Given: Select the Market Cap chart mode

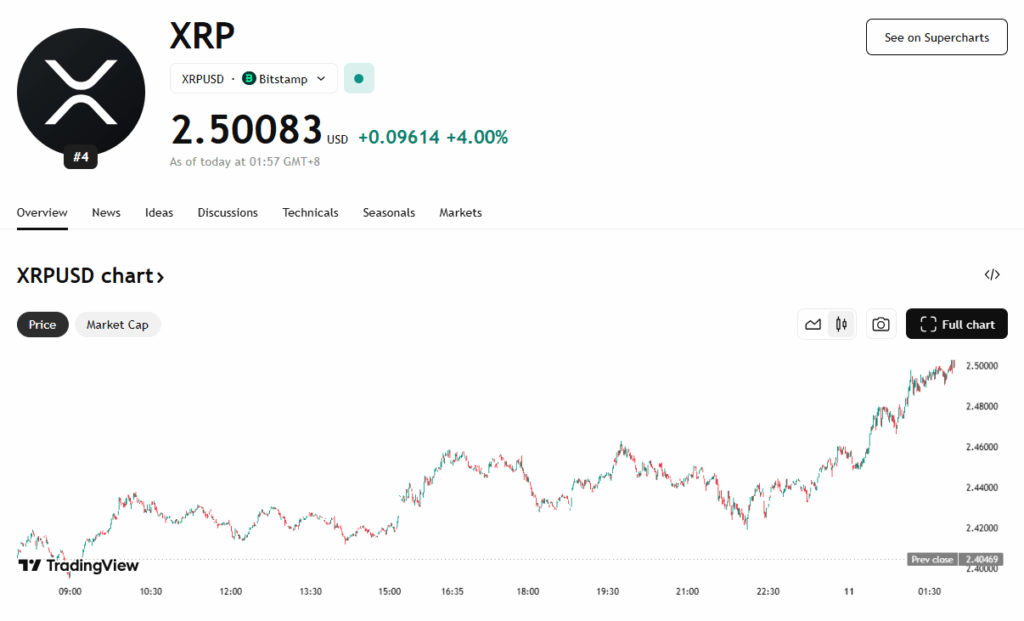Looking at the screenshot, I should (x=118, y=325).
